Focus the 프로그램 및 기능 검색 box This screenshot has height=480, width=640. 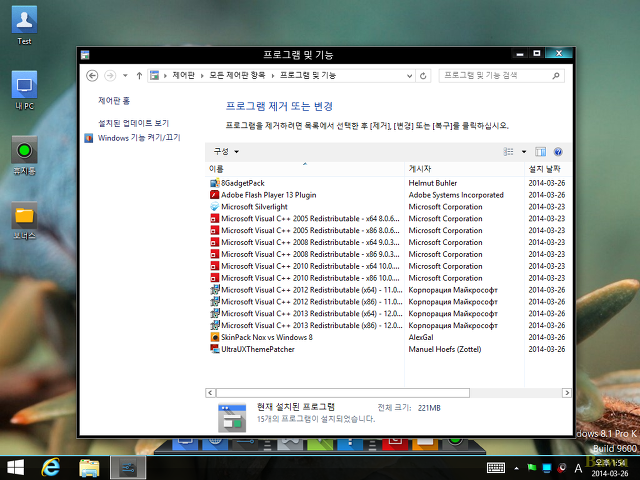coord(502,76)
